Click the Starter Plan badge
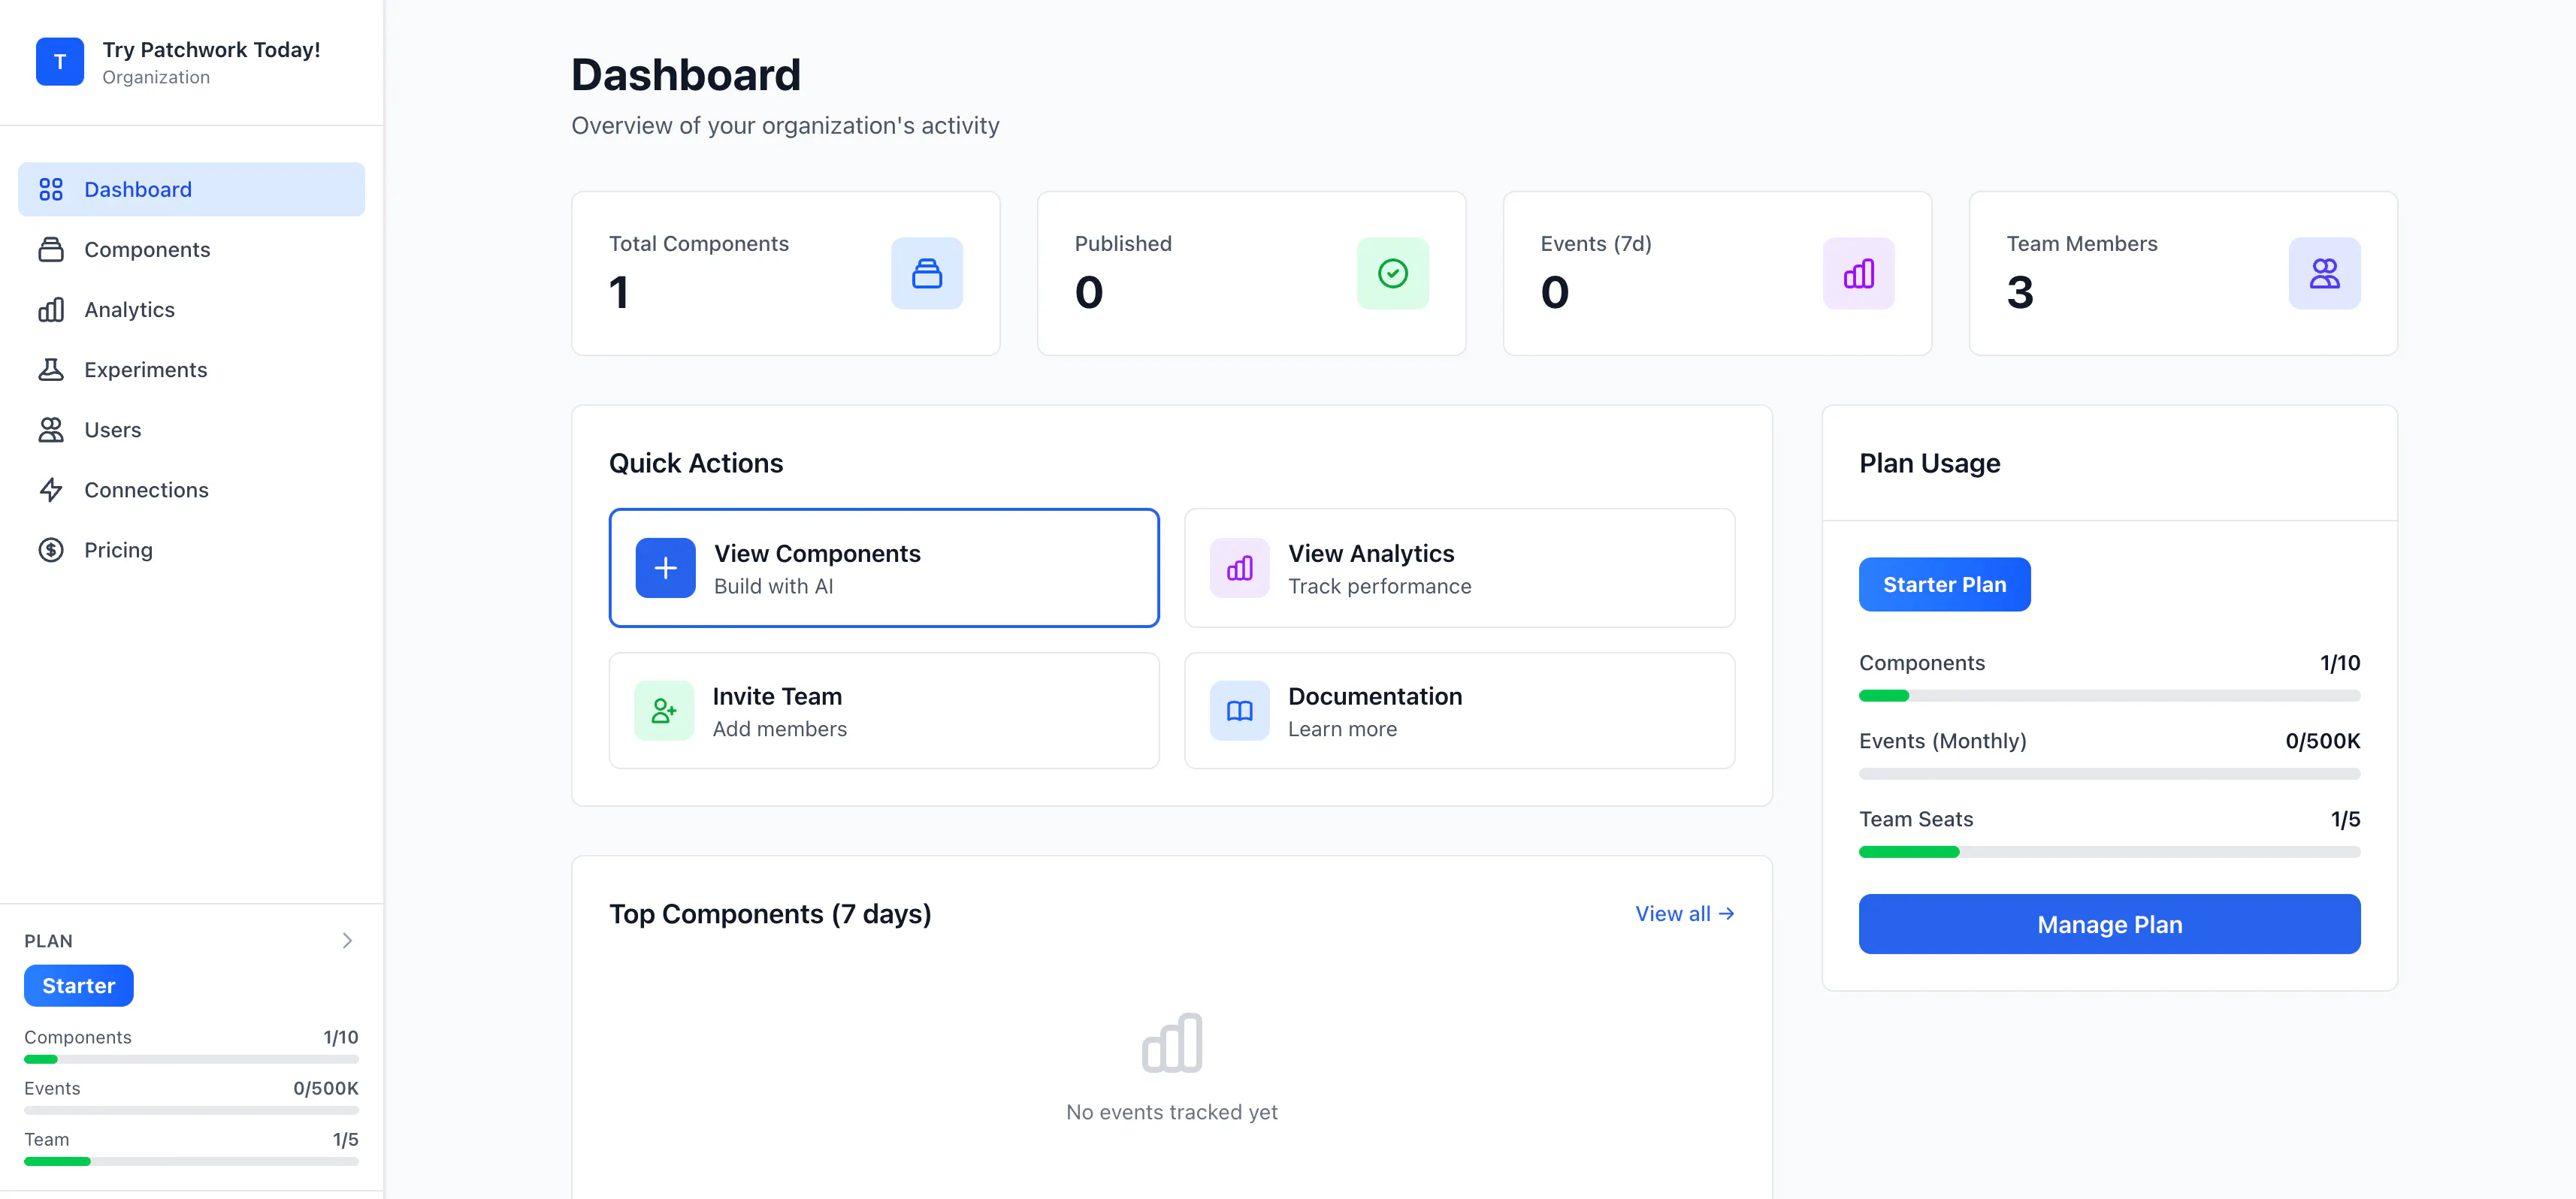Image resolution: width=2576 pixels, height=1199 pixels. [x=1945, y=584]
